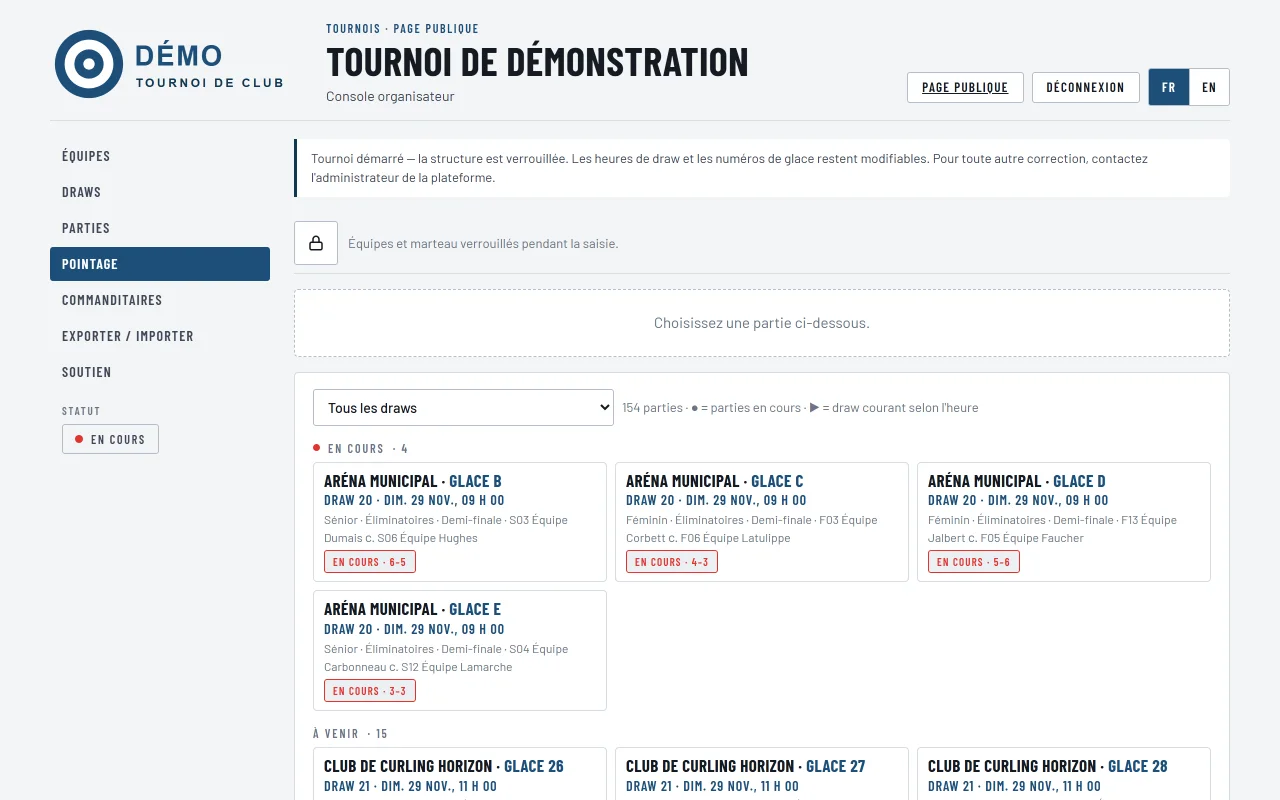Image resolution: width=1280 pixels, height=800 pixels.
Task: Click the DÉMO target logo icon
Action: point(89,64)
